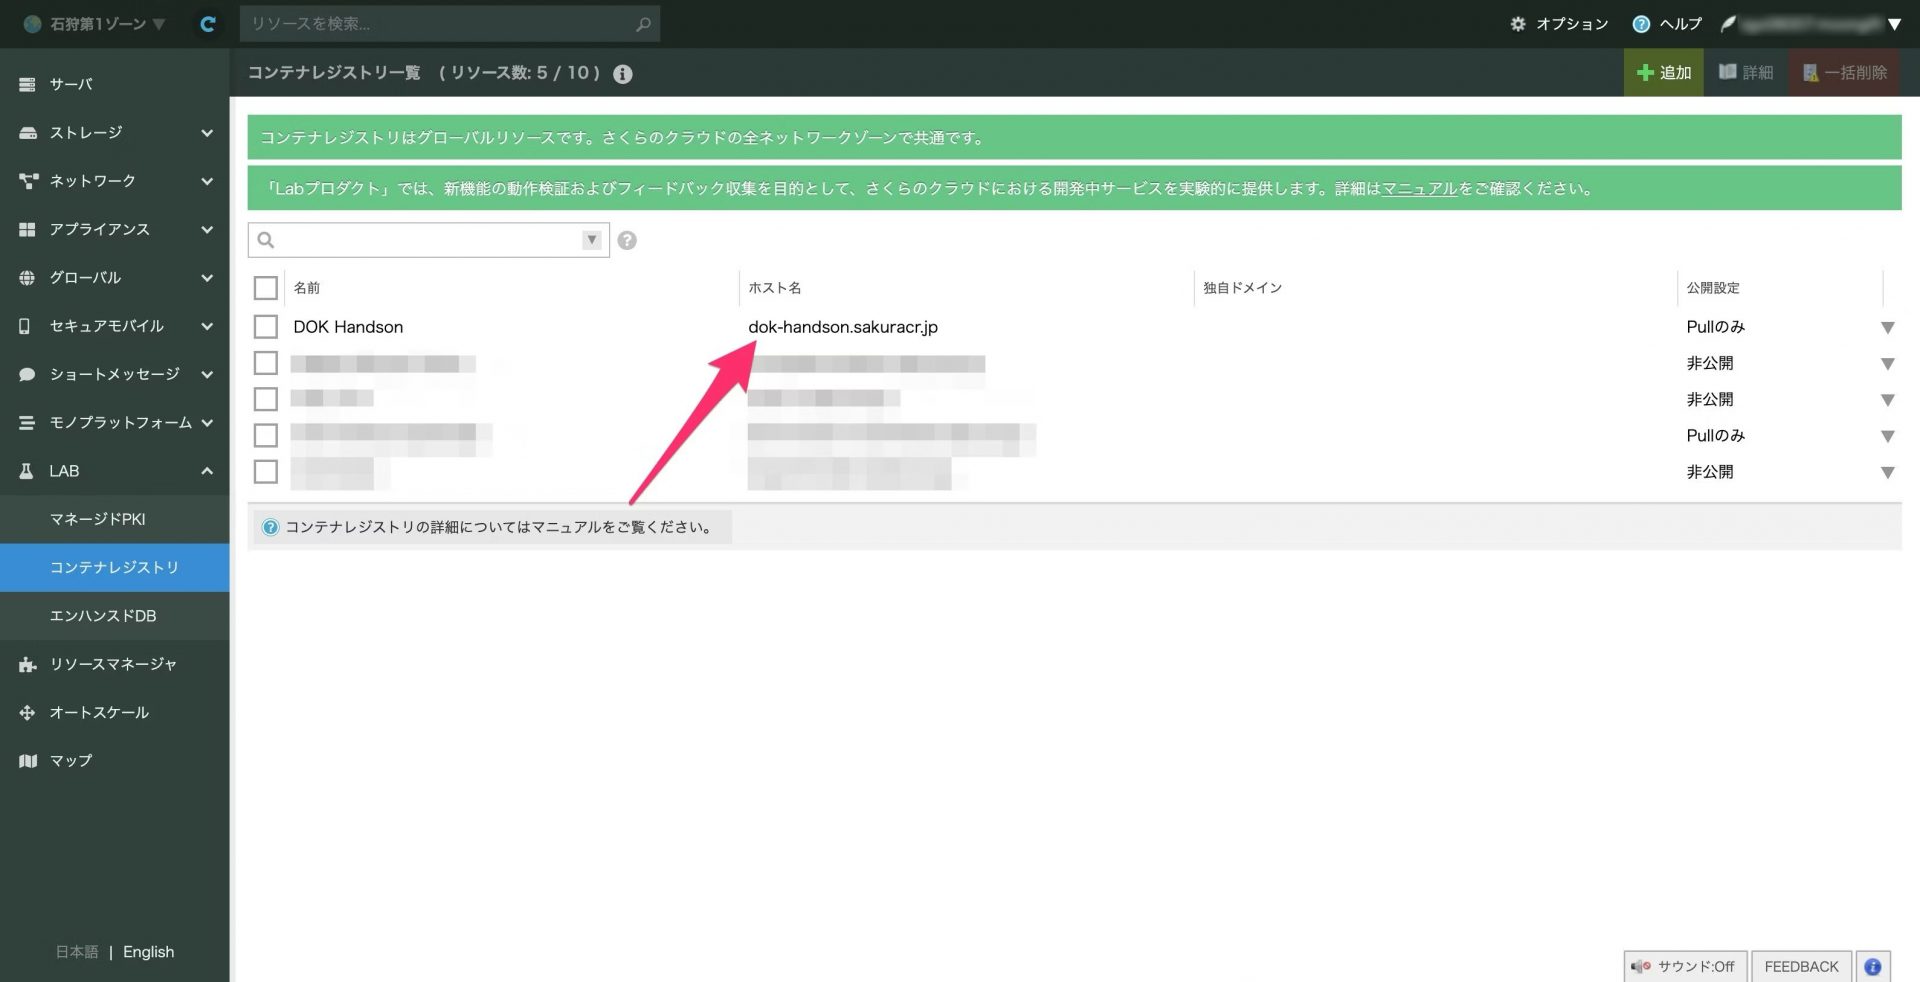This screenshot has height=982, width=1920.
Task: Check the DOK Handson row checkbox
Action: pyautogui.click(x=265, y=327)
